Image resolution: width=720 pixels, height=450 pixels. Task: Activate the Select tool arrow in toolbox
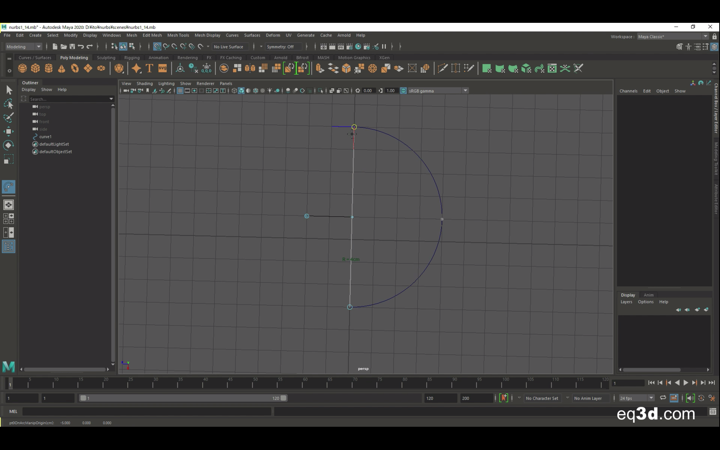8,90
